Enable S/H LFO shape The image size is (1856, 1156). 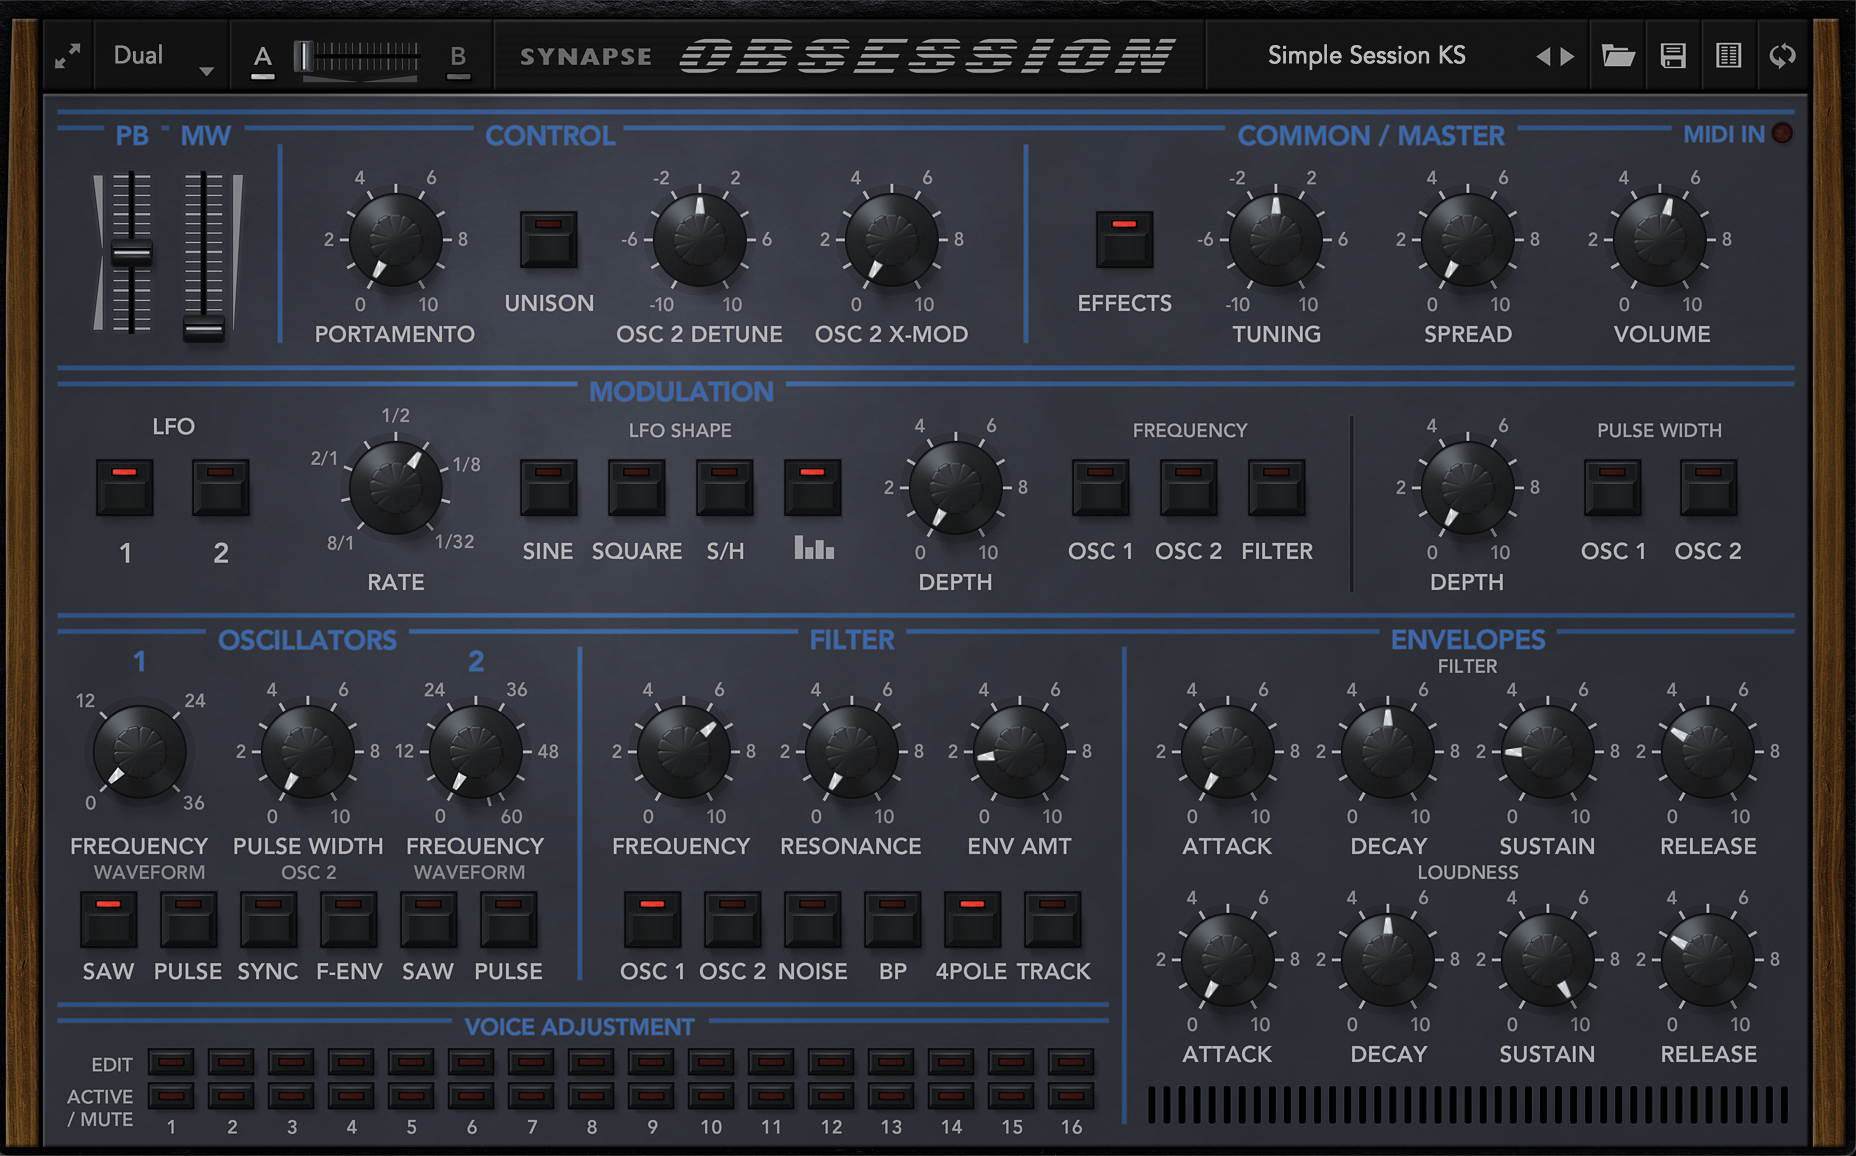tap(724, 487)
